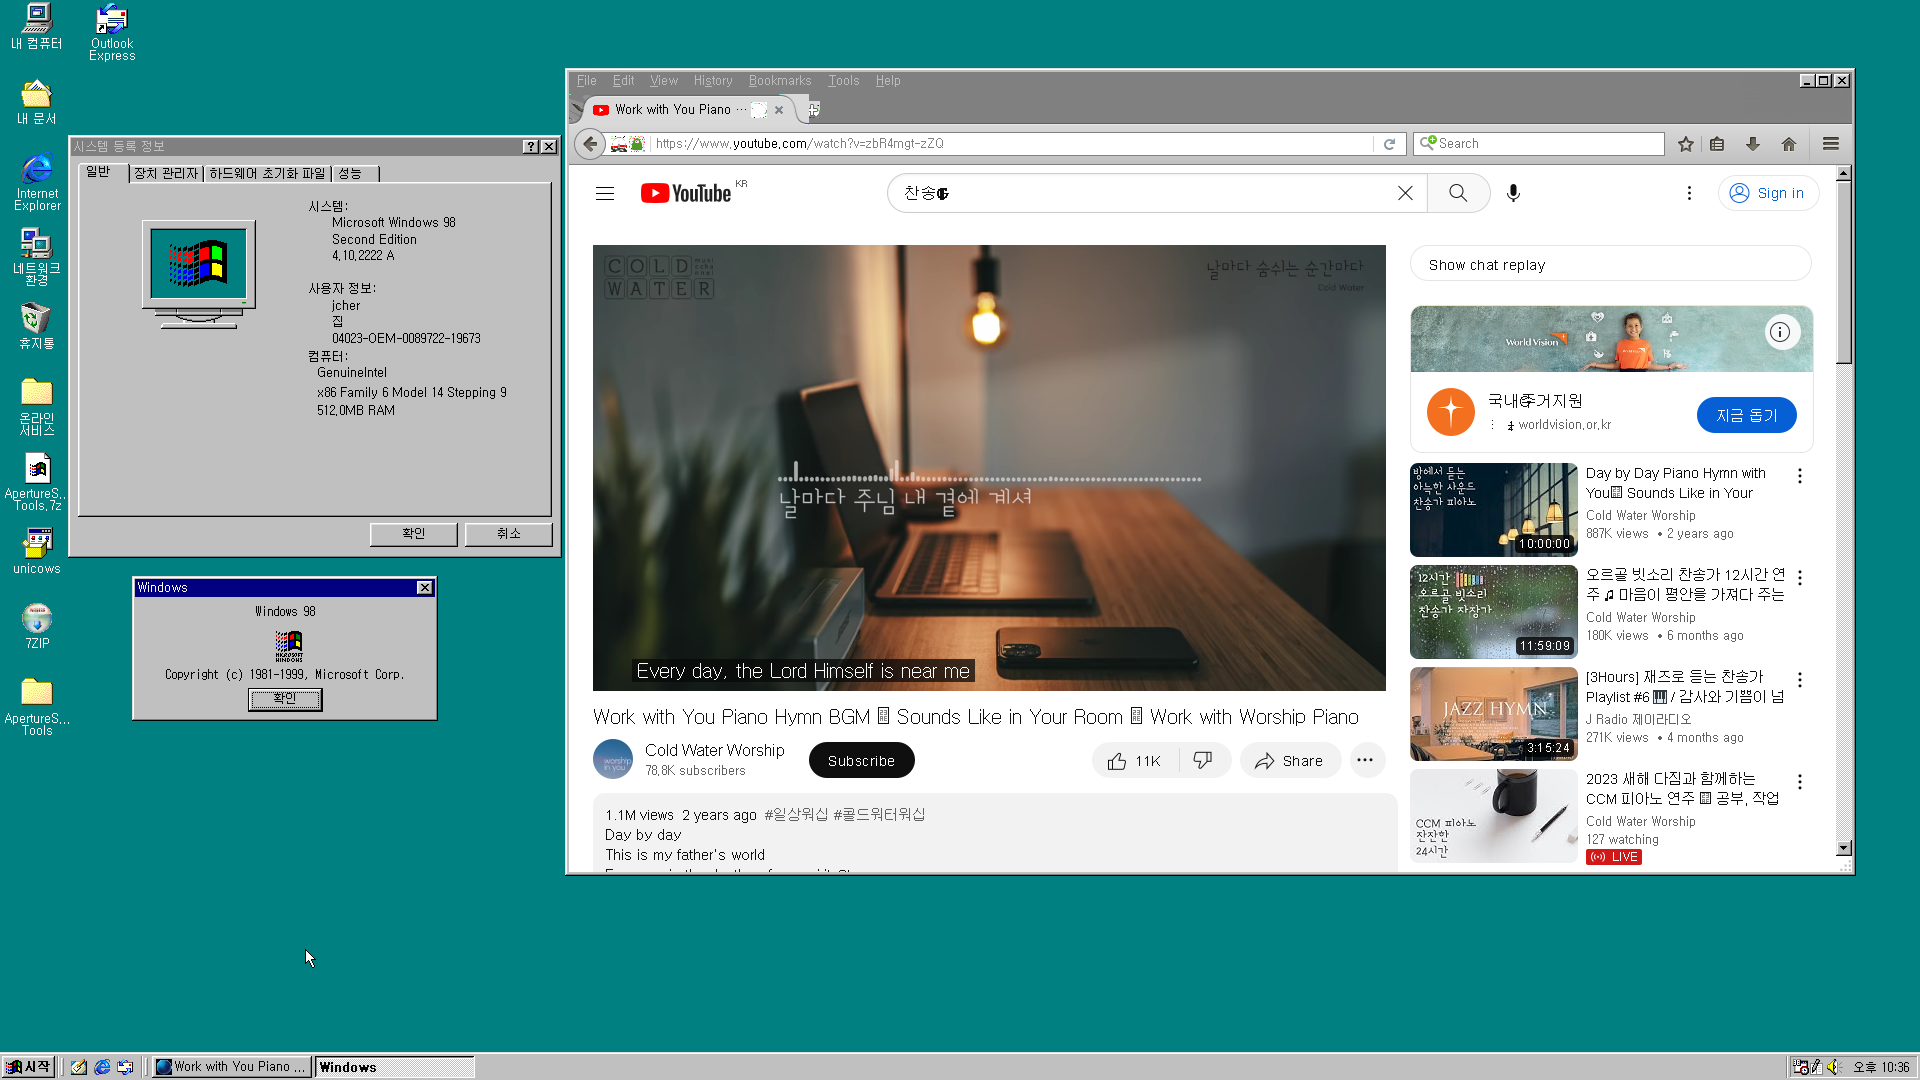Go back in browser

(590, 144)
